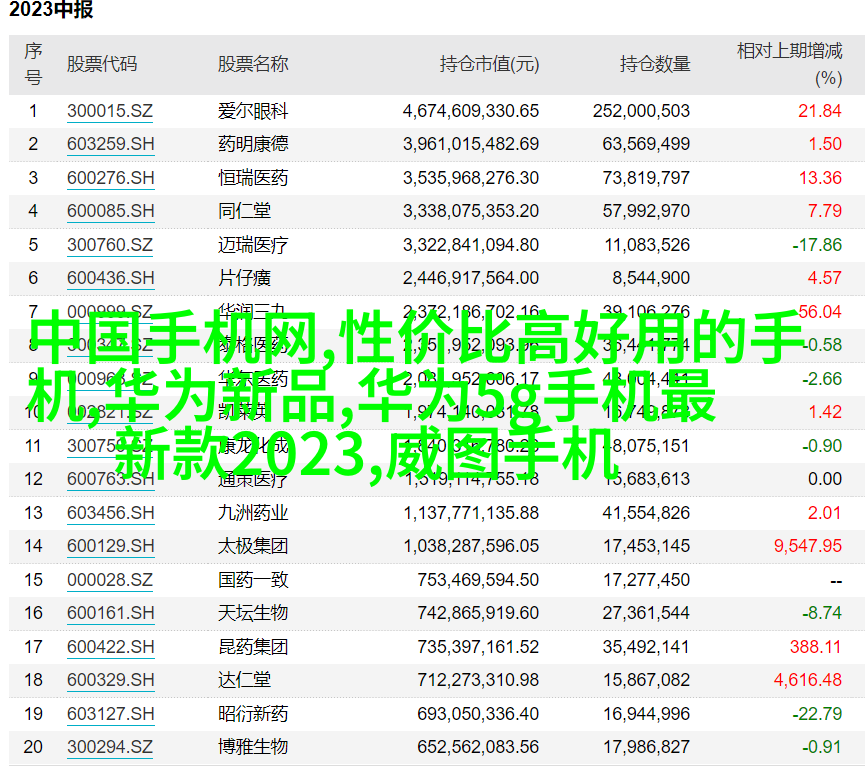Click holding quantity 16,944,996
Screen dimensions: 865x776
(646, 714)
